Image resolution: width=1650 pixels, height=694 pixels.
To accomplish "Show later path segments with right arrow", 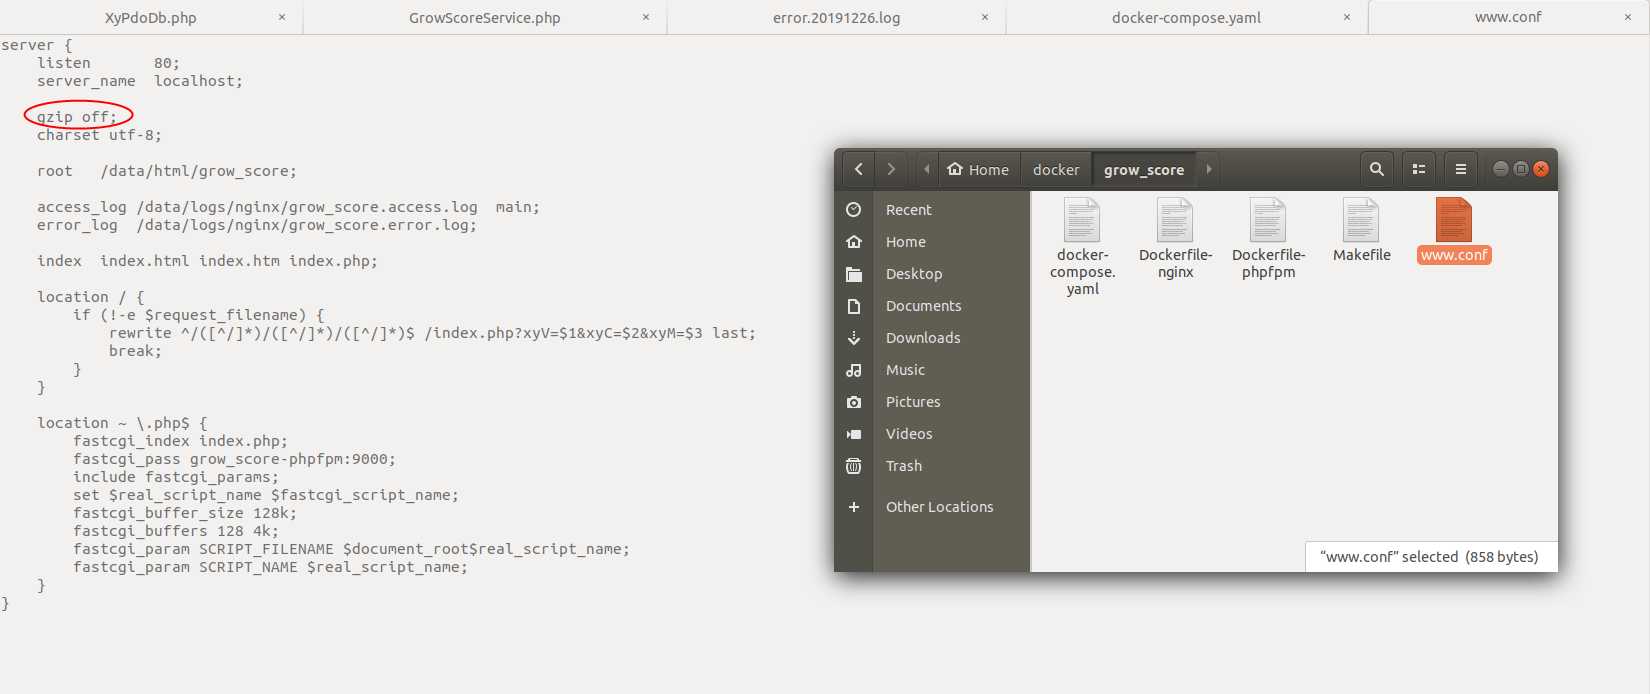I will (1209, 169).
